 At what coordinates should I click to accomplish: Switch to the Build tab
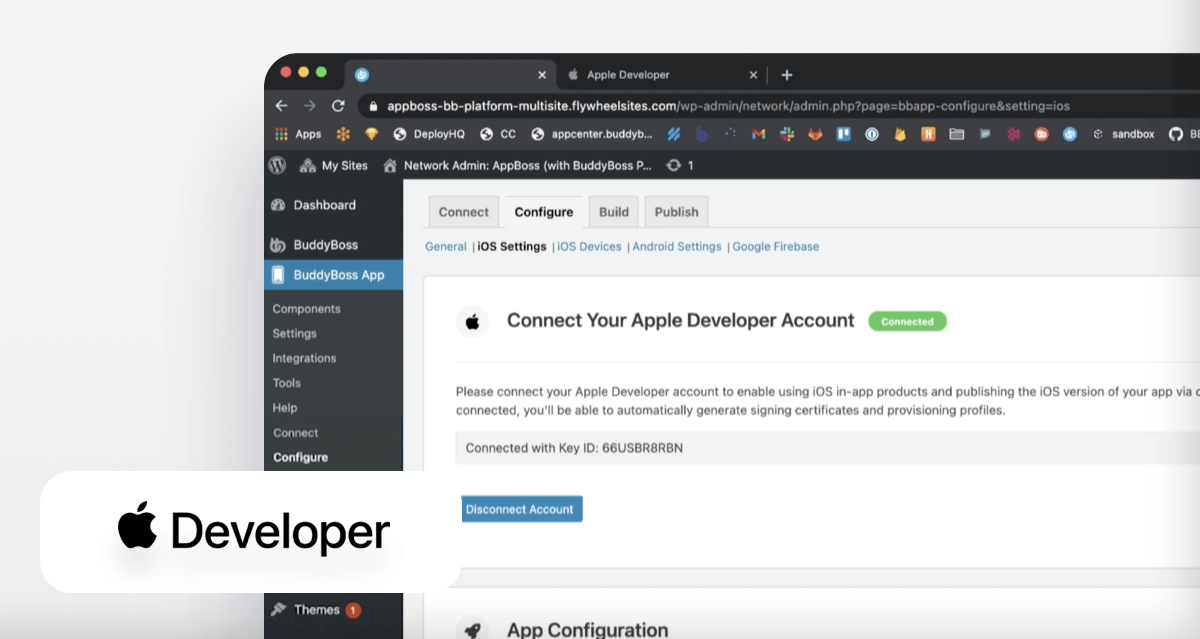coord(614,212)
